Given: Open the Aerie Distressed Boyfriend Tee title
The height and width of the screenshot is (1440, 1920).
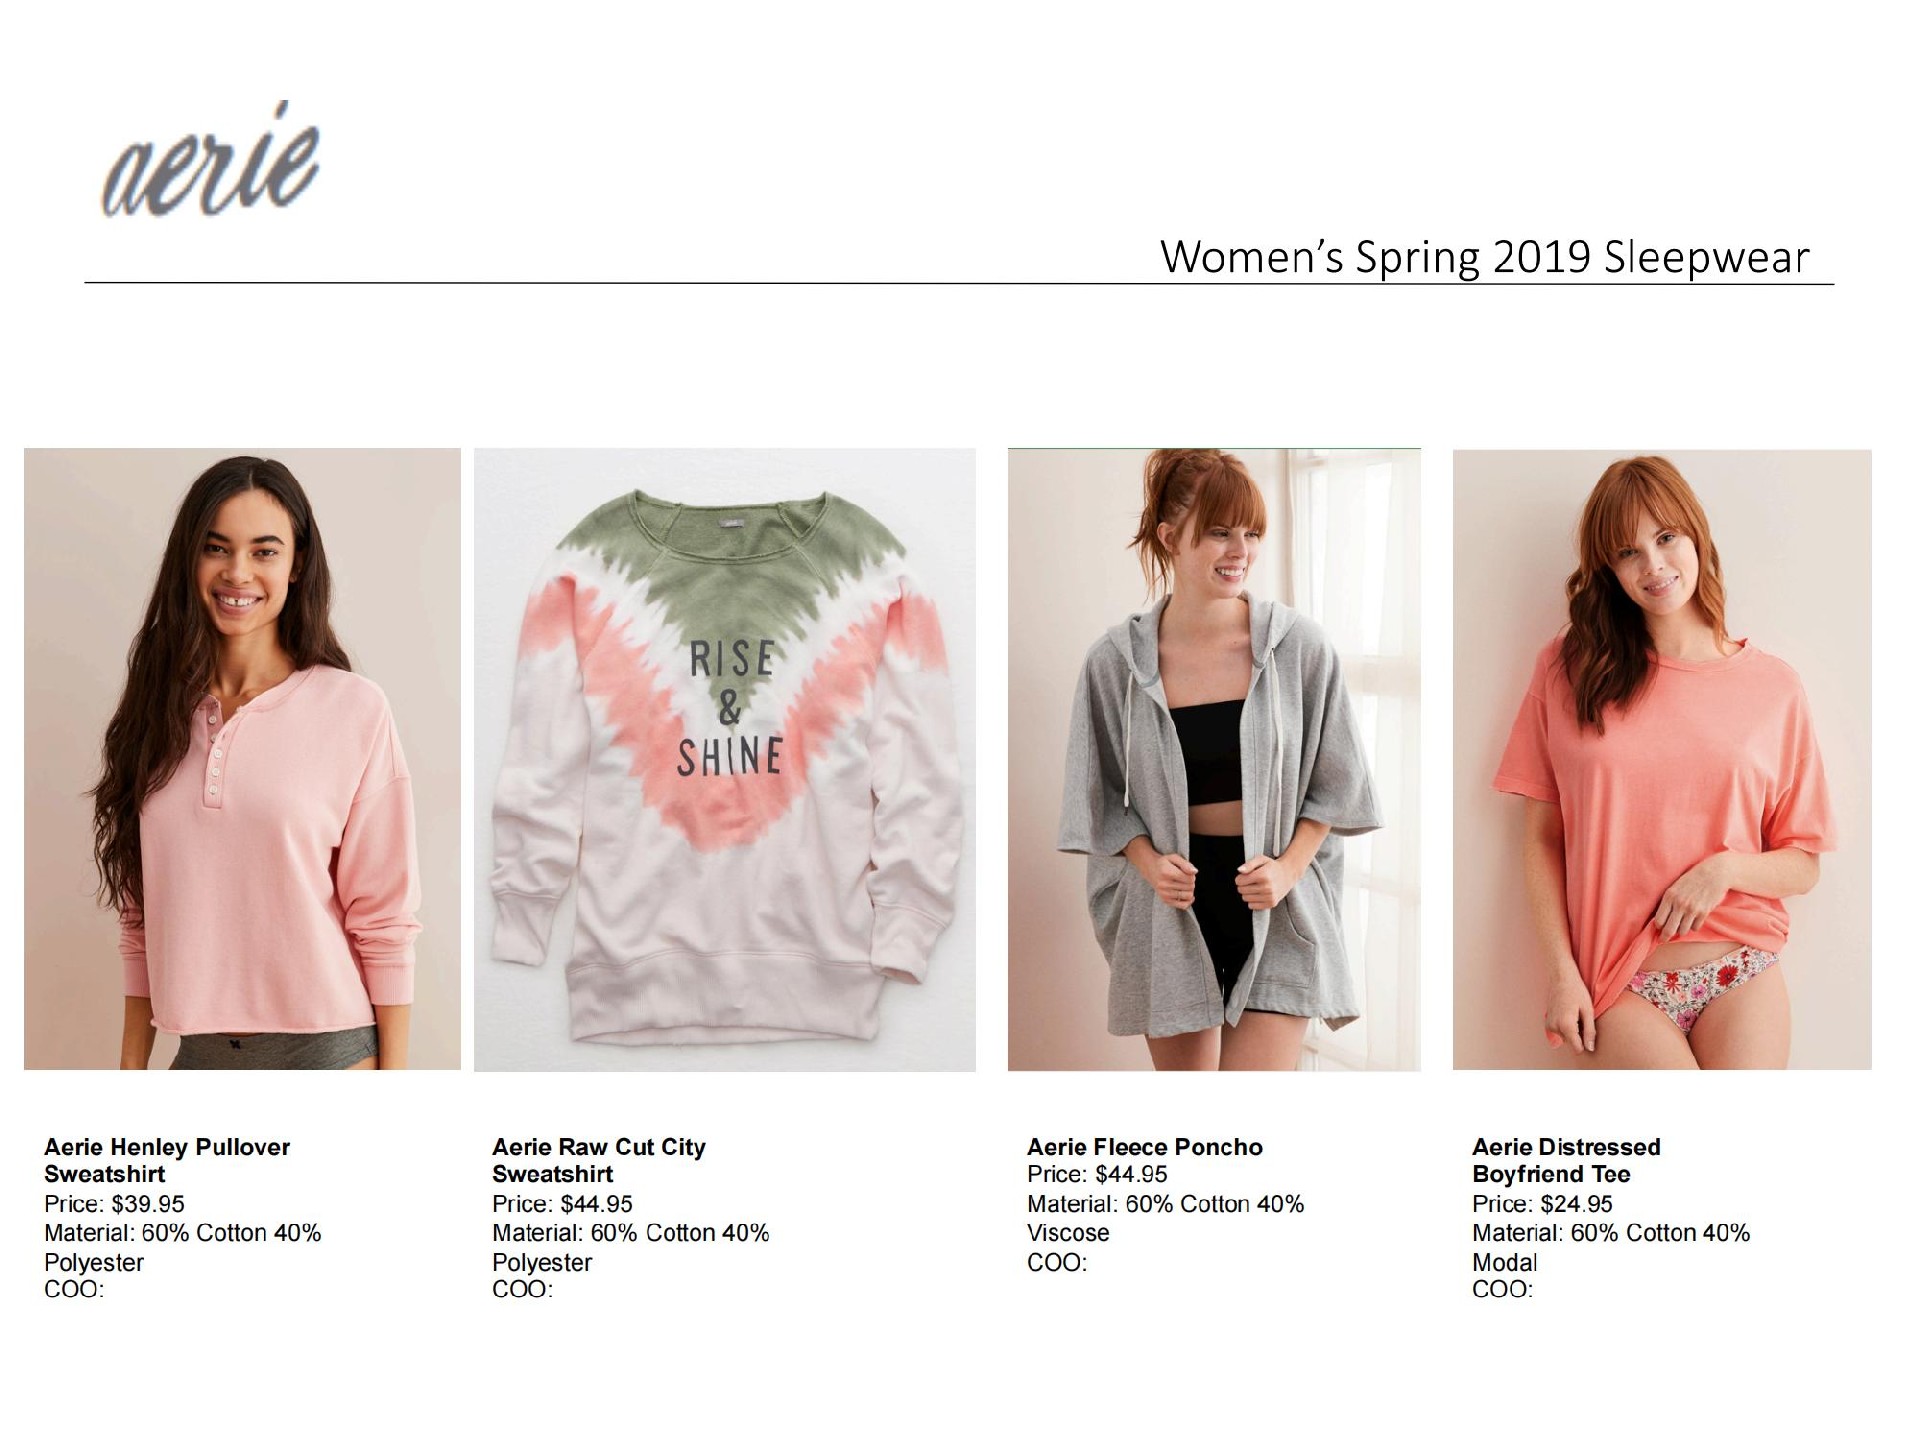Looking at the screenshot, I should click(x=1566, y=1160).
